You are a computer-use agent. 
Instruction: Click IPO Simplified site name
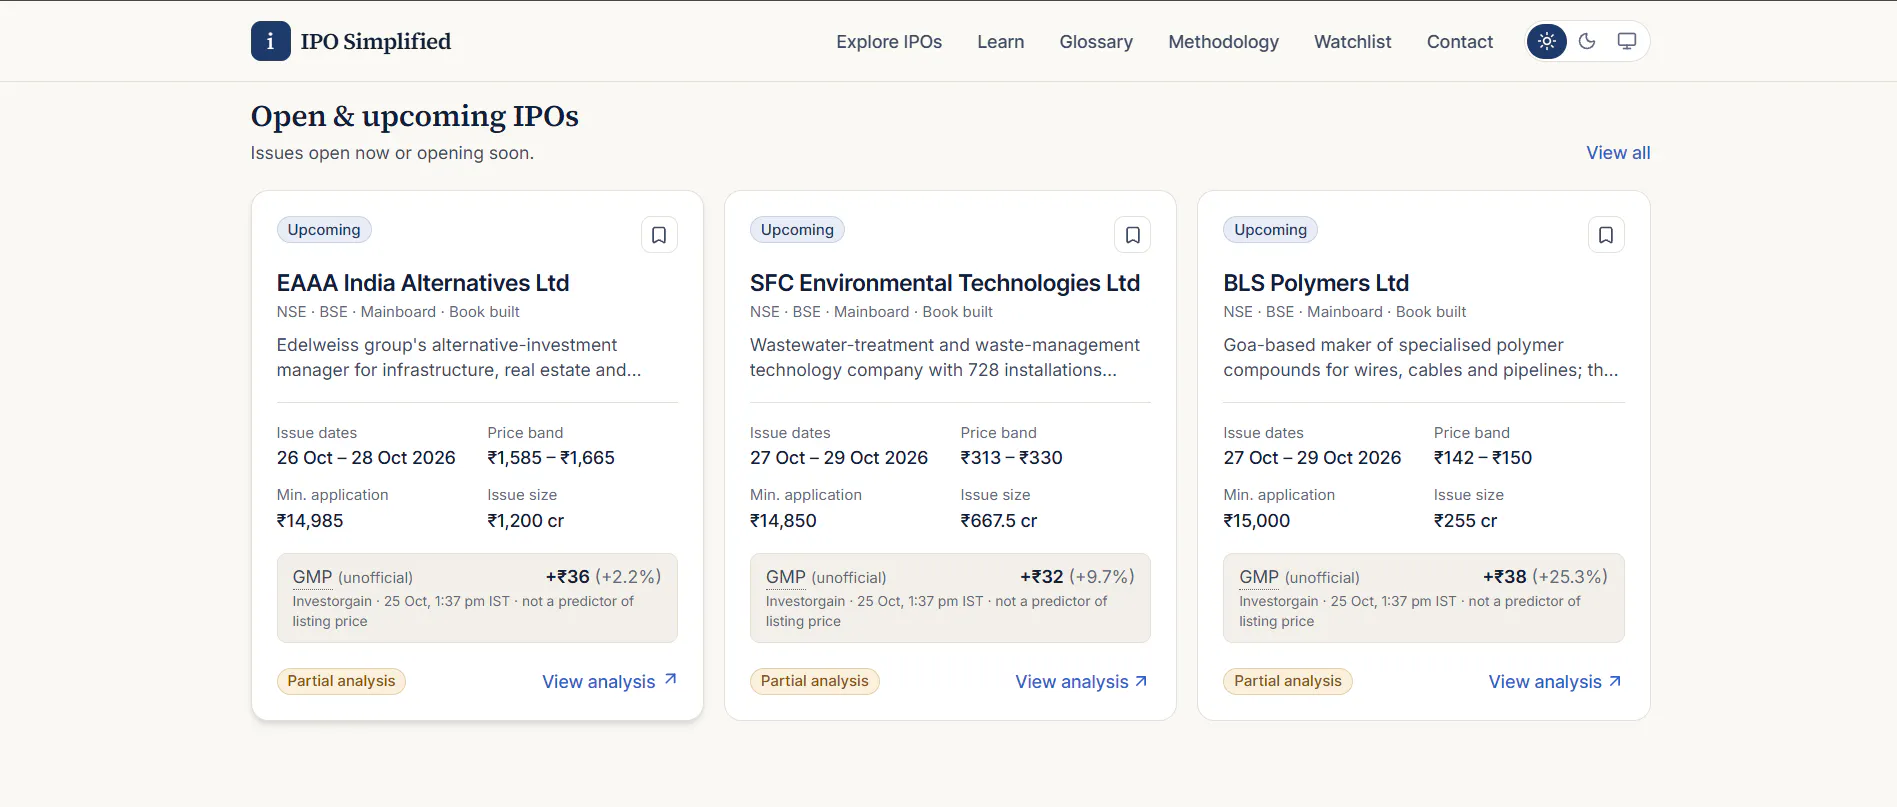(376, 41)
